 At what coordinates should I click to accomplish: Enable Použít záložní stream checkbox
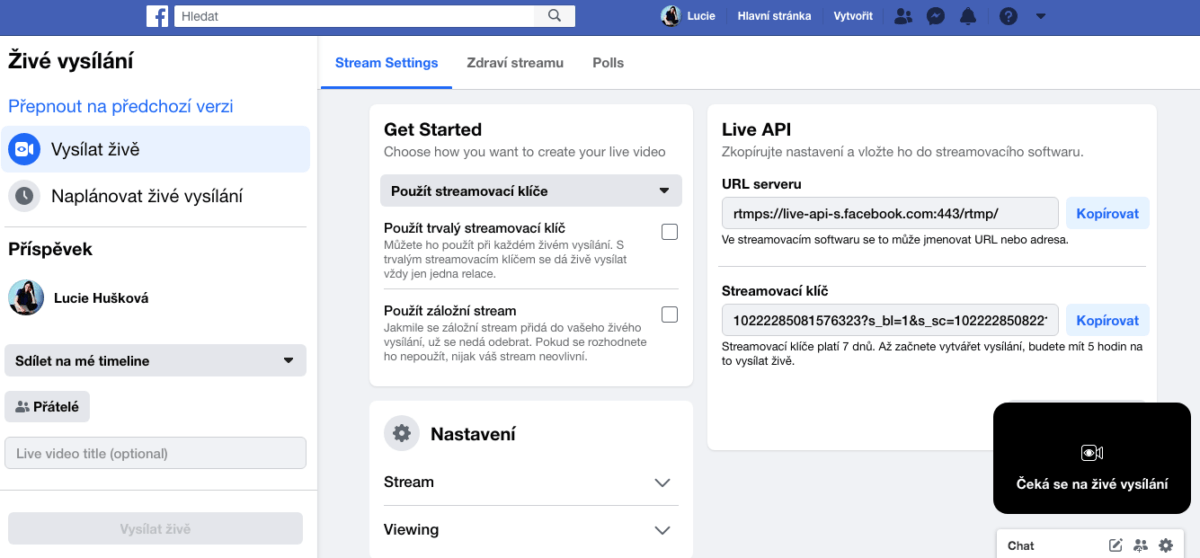pyautogui.click(x=670, y=315)
